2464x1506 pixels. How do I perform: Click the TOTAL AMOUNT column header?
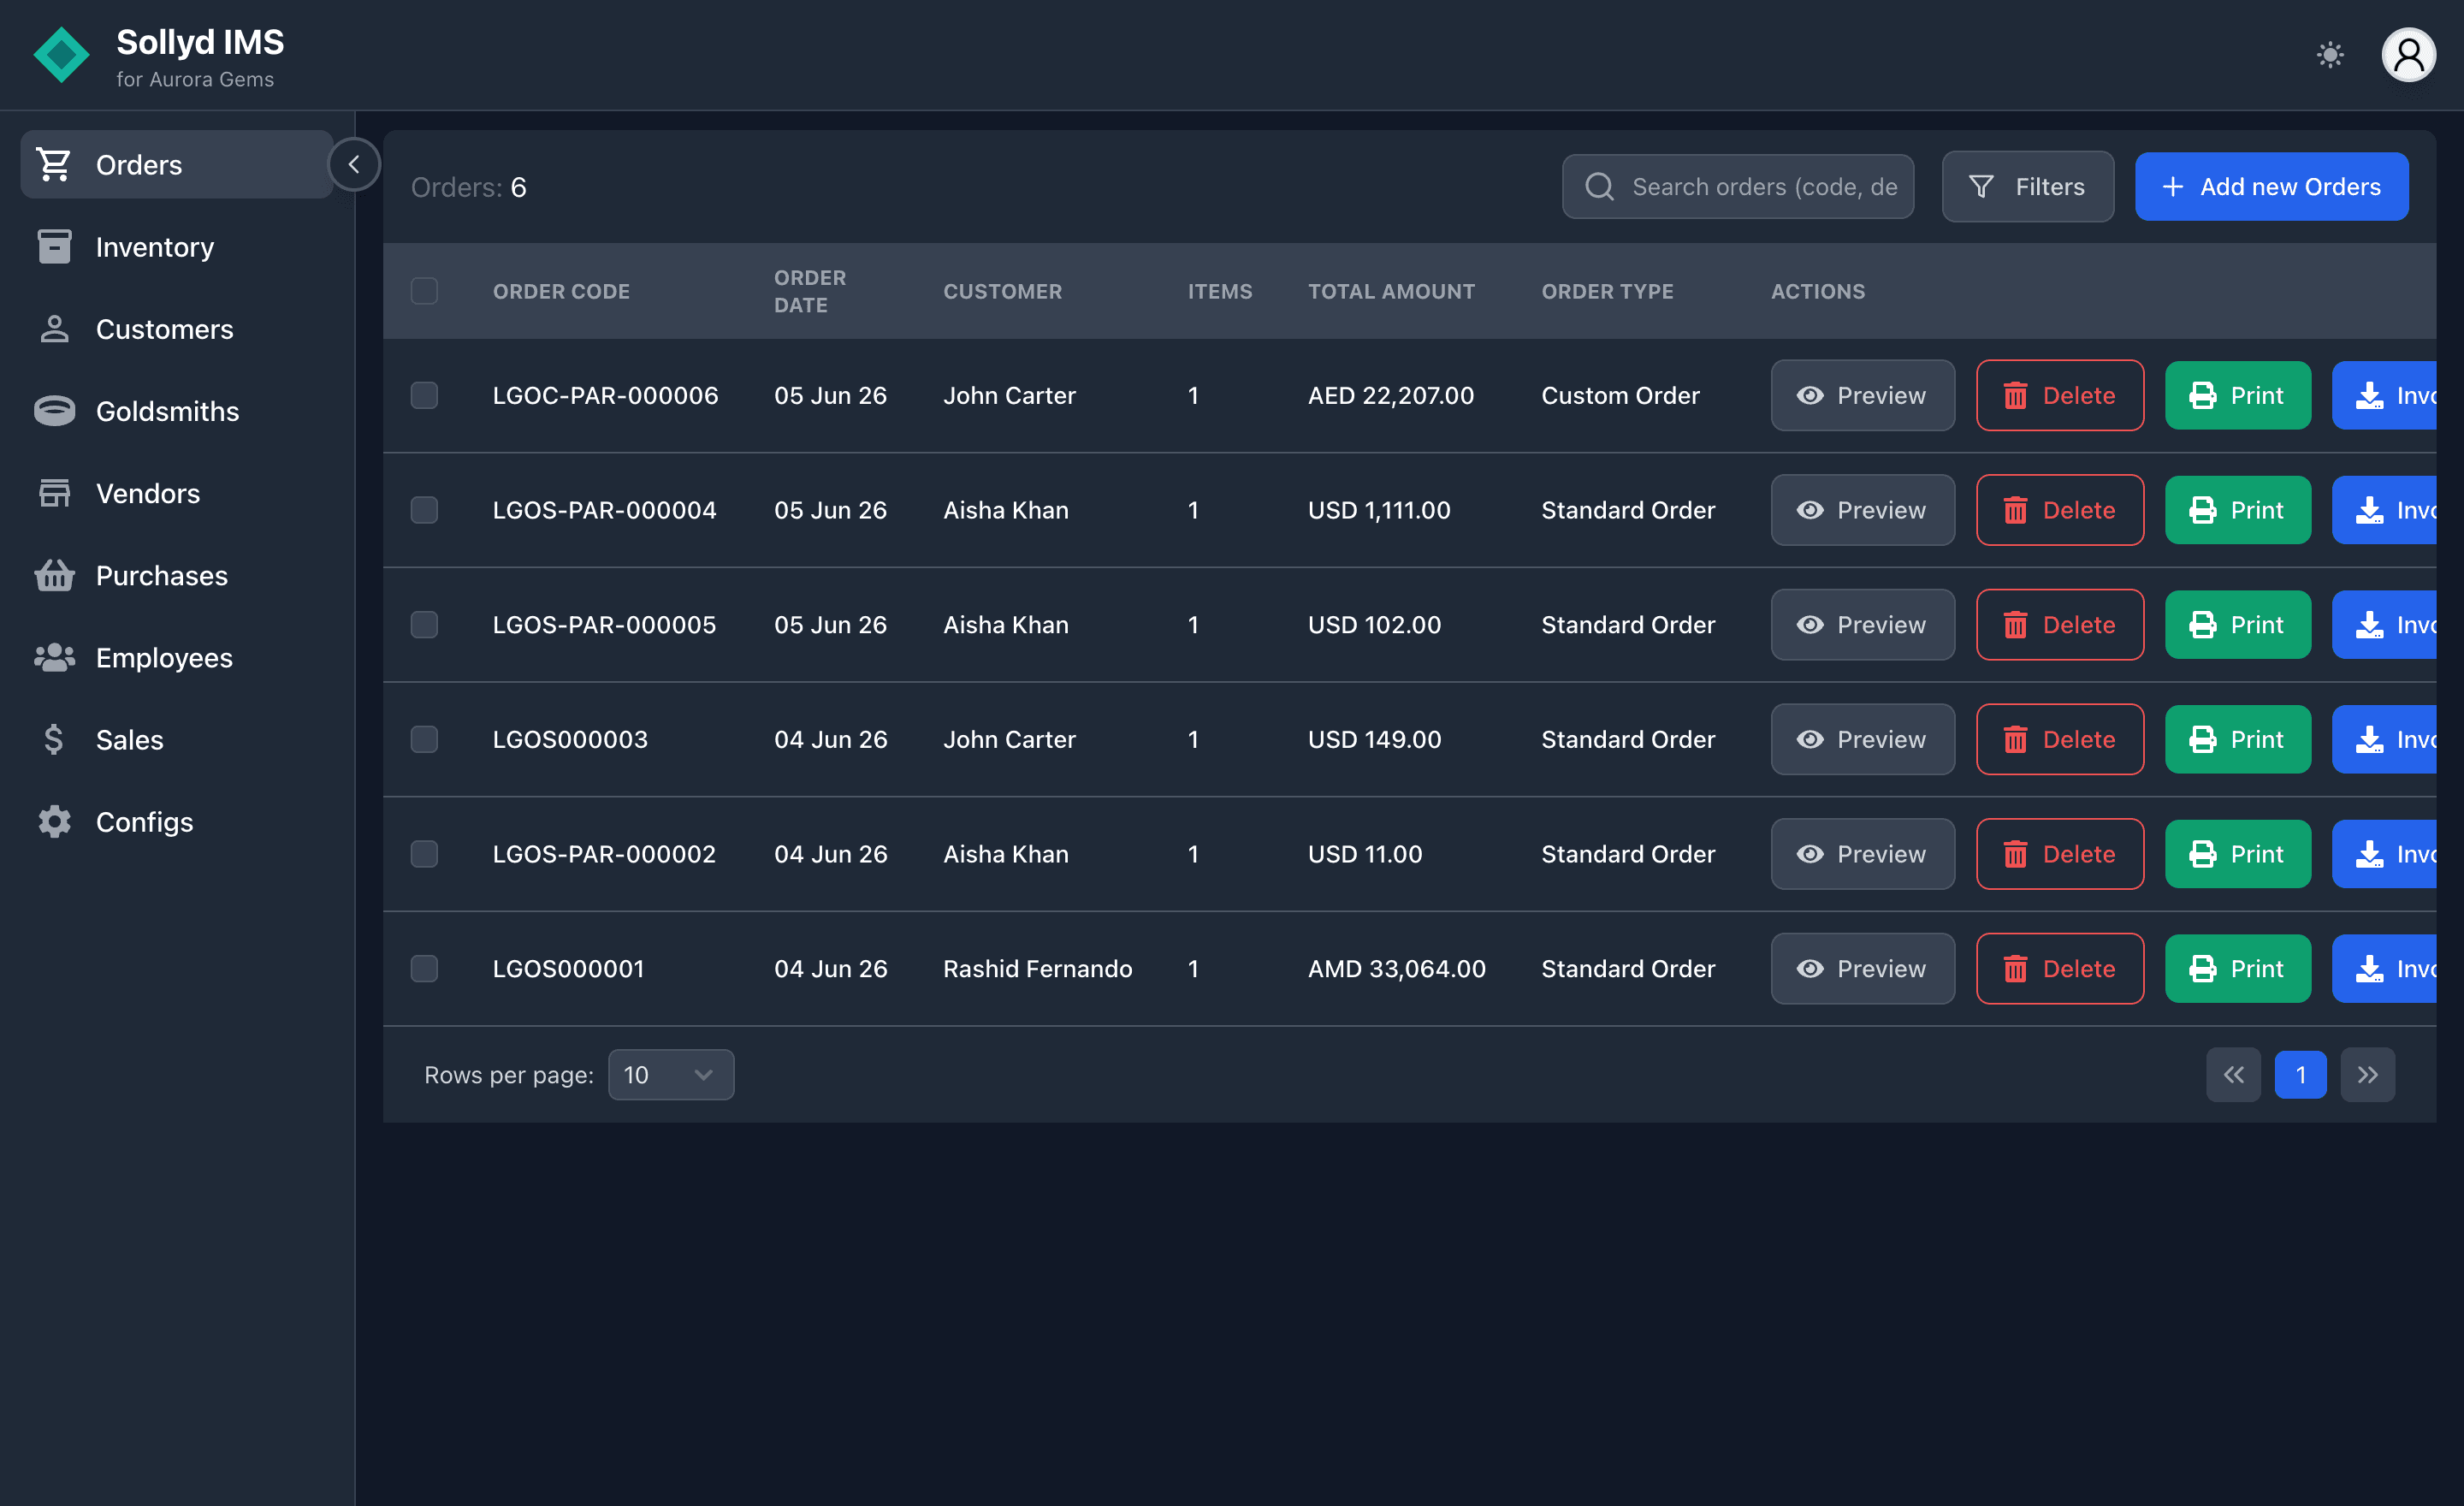point(1391,291)
